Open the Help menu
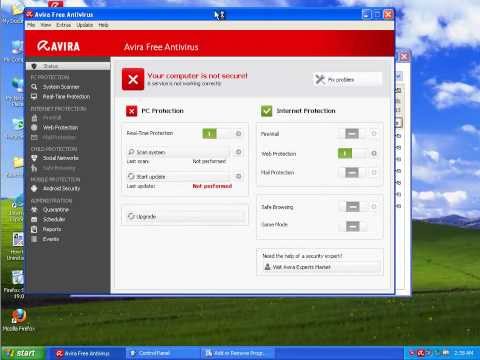This screenshot has width=480, height=360. click(103, 25)
